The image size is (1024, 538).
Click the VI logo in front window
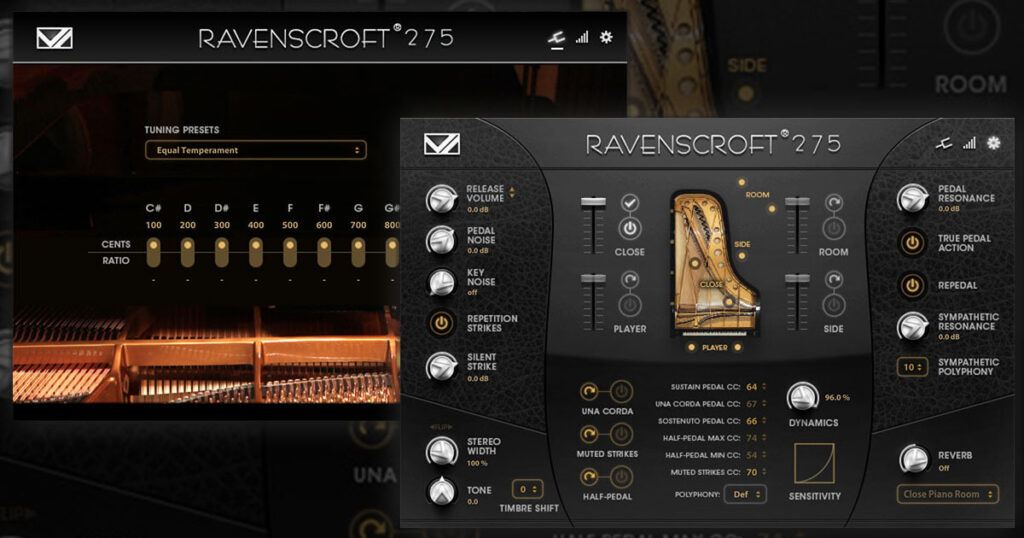[442, 144]
